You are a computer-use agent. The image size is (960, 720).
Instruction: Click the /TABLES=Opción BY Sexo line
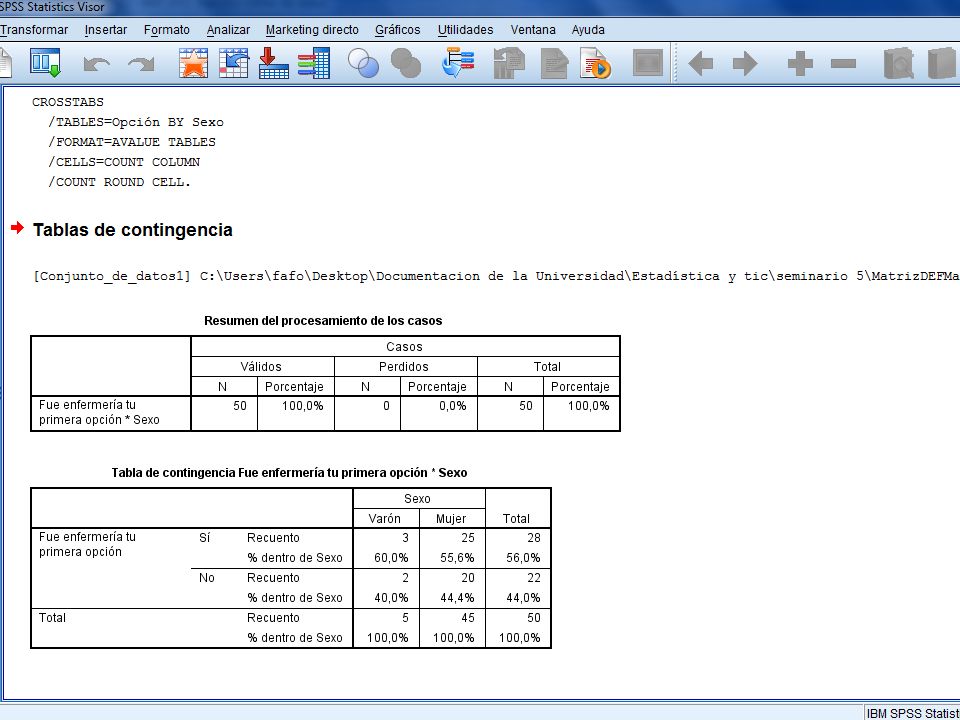click(136, 122)
